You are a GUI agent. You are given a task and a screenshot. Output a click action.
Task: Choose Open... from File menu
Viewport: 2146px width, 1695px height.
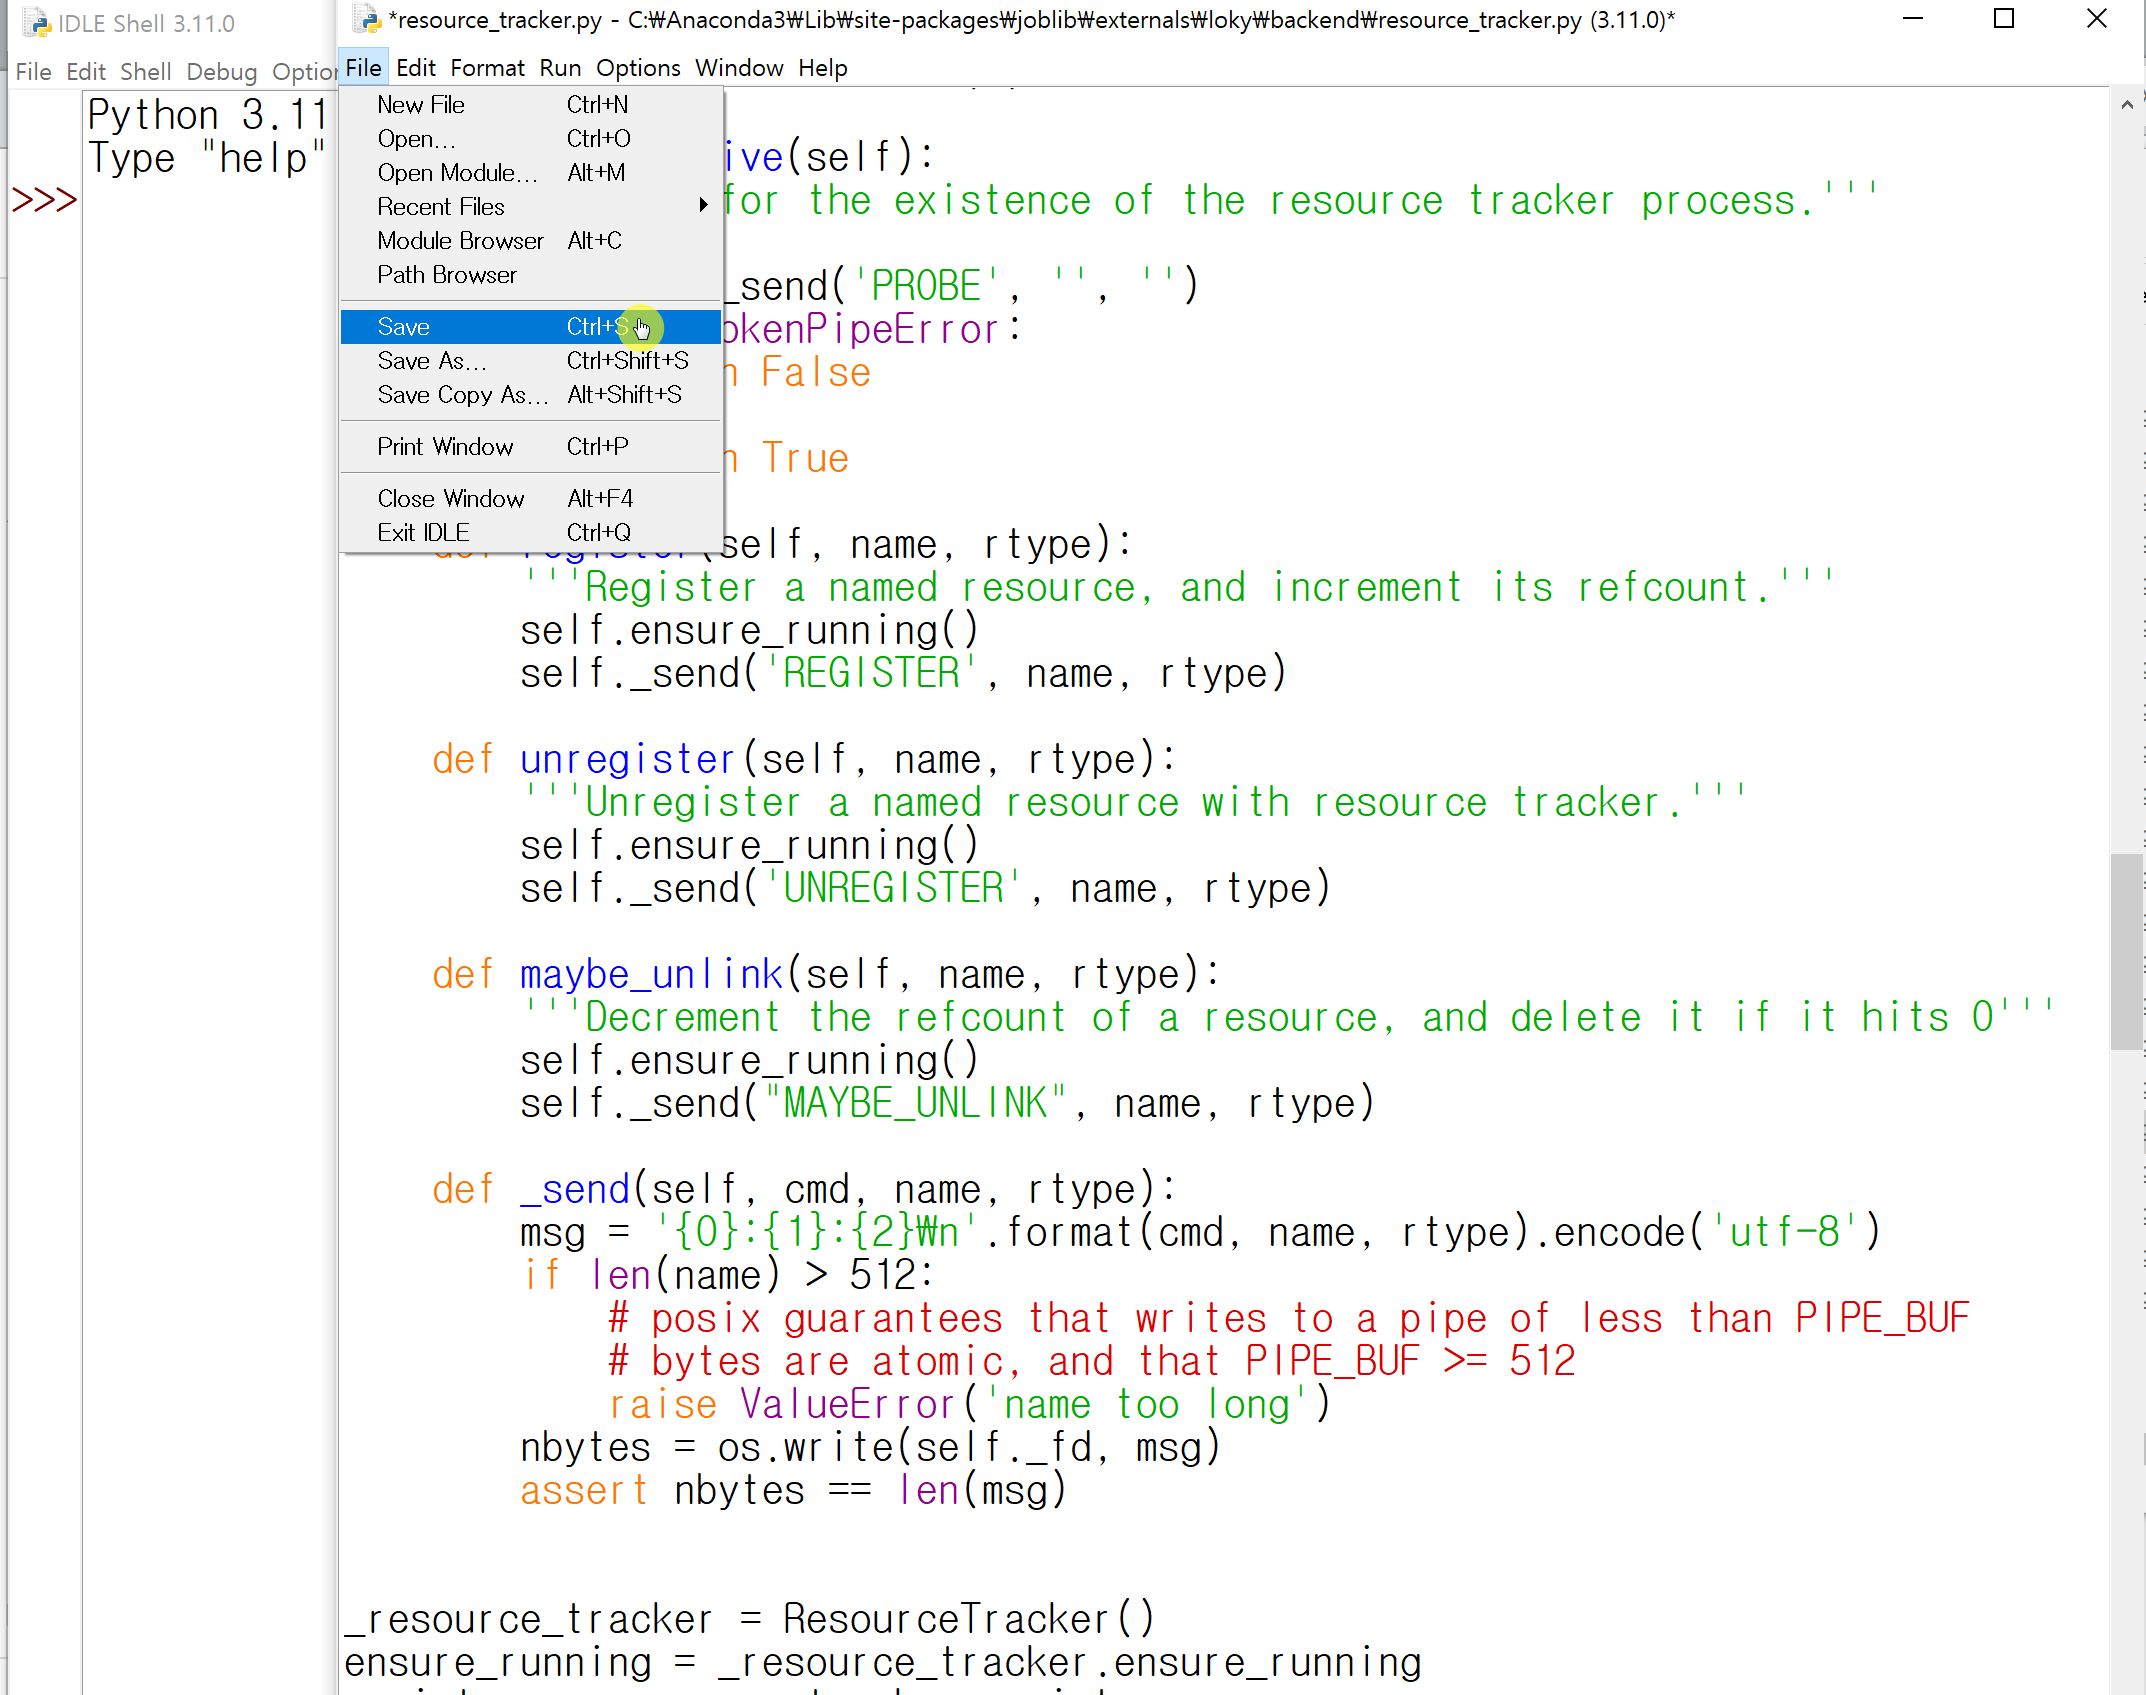(416, 139)
